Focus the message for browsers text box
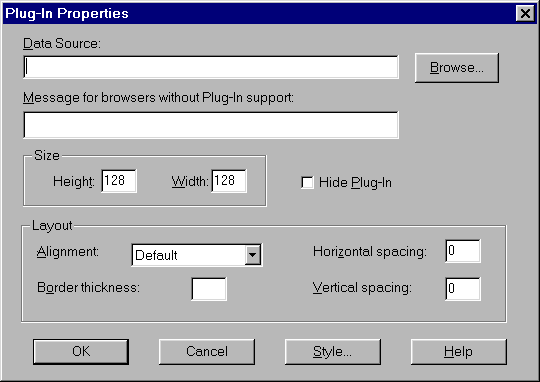This screenshot has height=382, width=540. click(x=211, y=125)
